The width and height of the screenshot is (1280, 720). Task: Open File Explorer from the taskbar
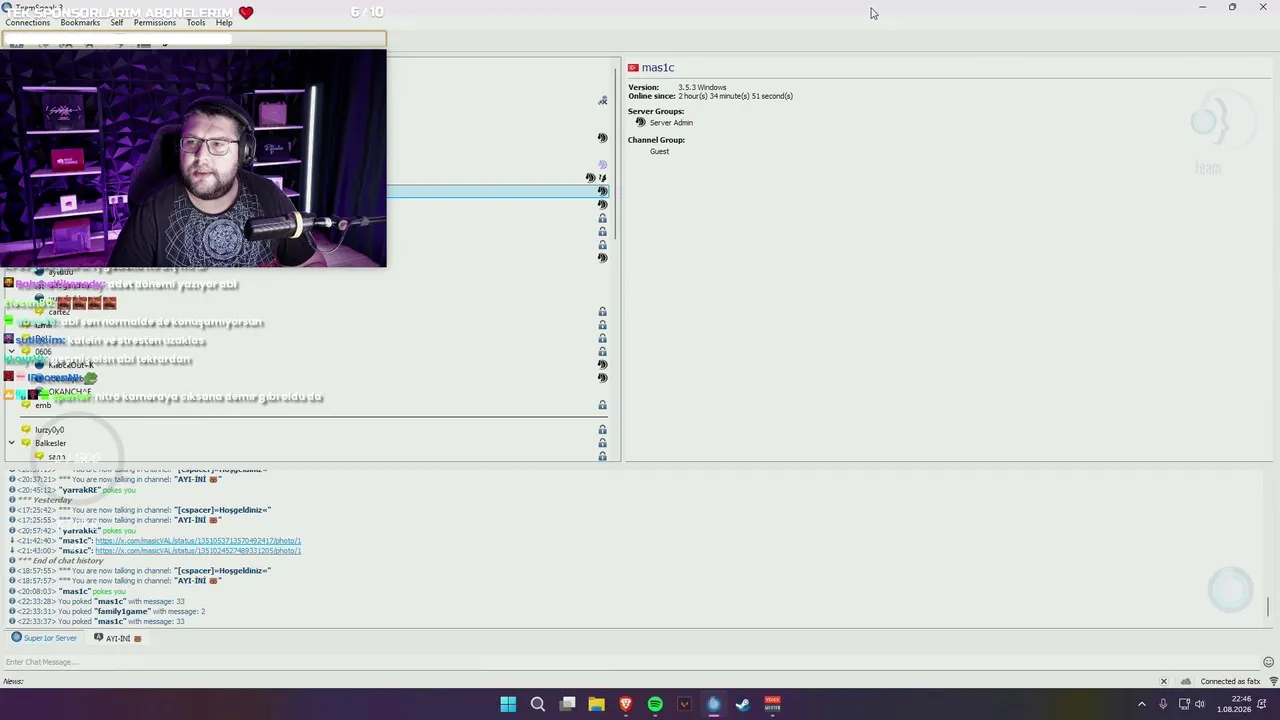click(597, 705)
